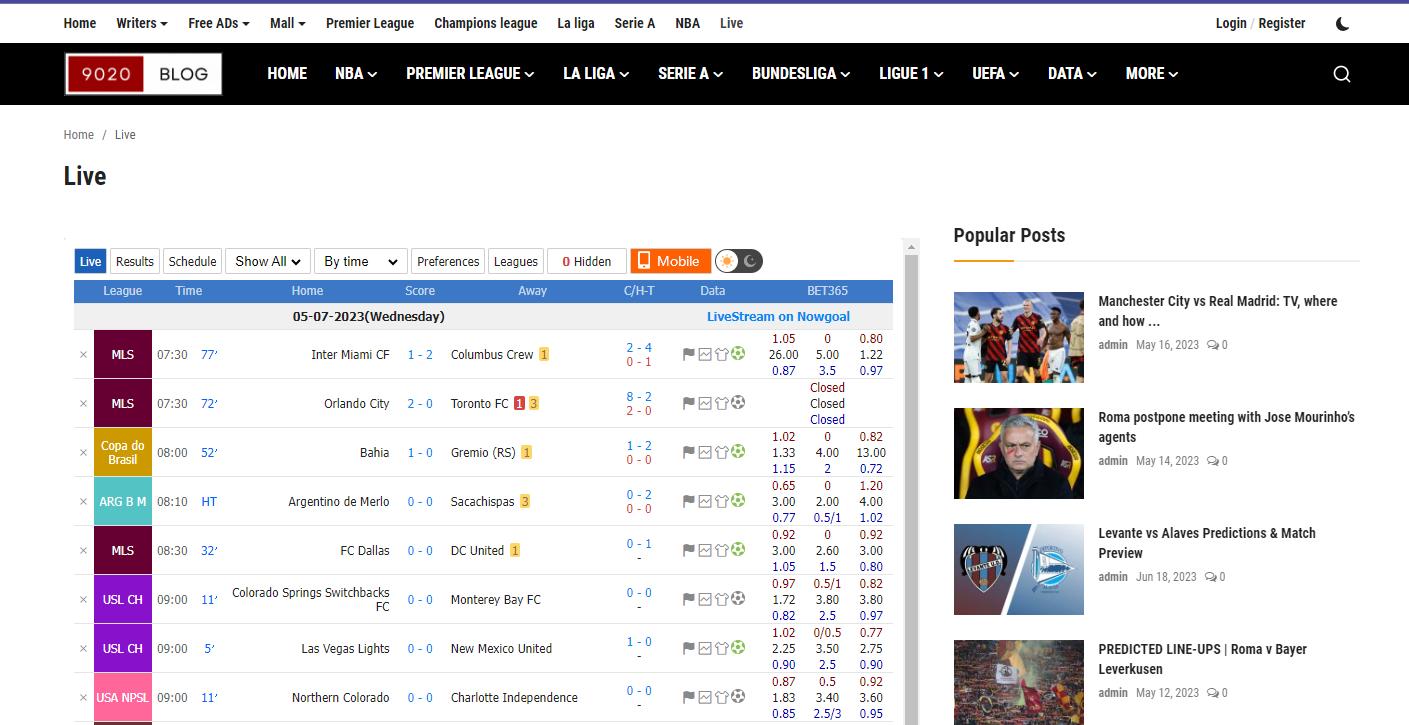Hide the Colorado Springs Switchbacks match row

83,600
